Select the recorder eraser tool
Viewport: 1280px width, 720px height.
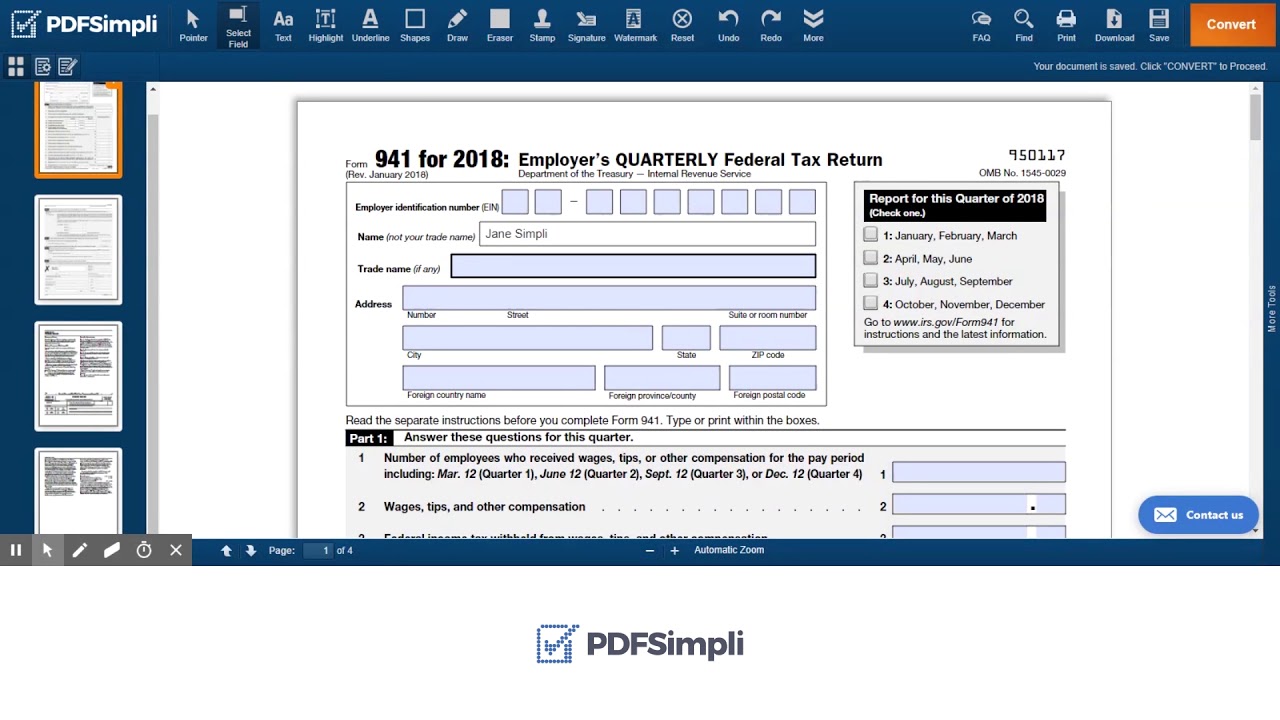112,550
